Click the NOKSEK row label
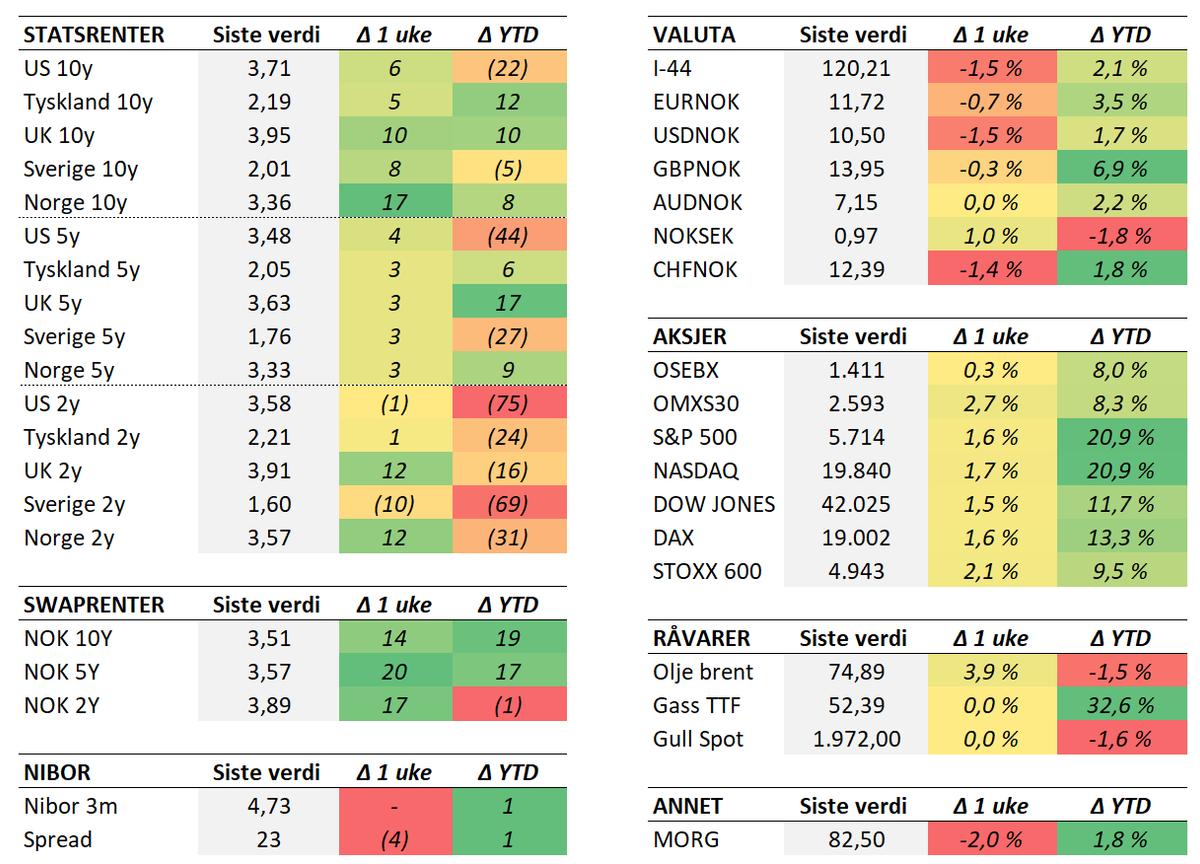Screen dimensions: 1200x864 [693, 236]
